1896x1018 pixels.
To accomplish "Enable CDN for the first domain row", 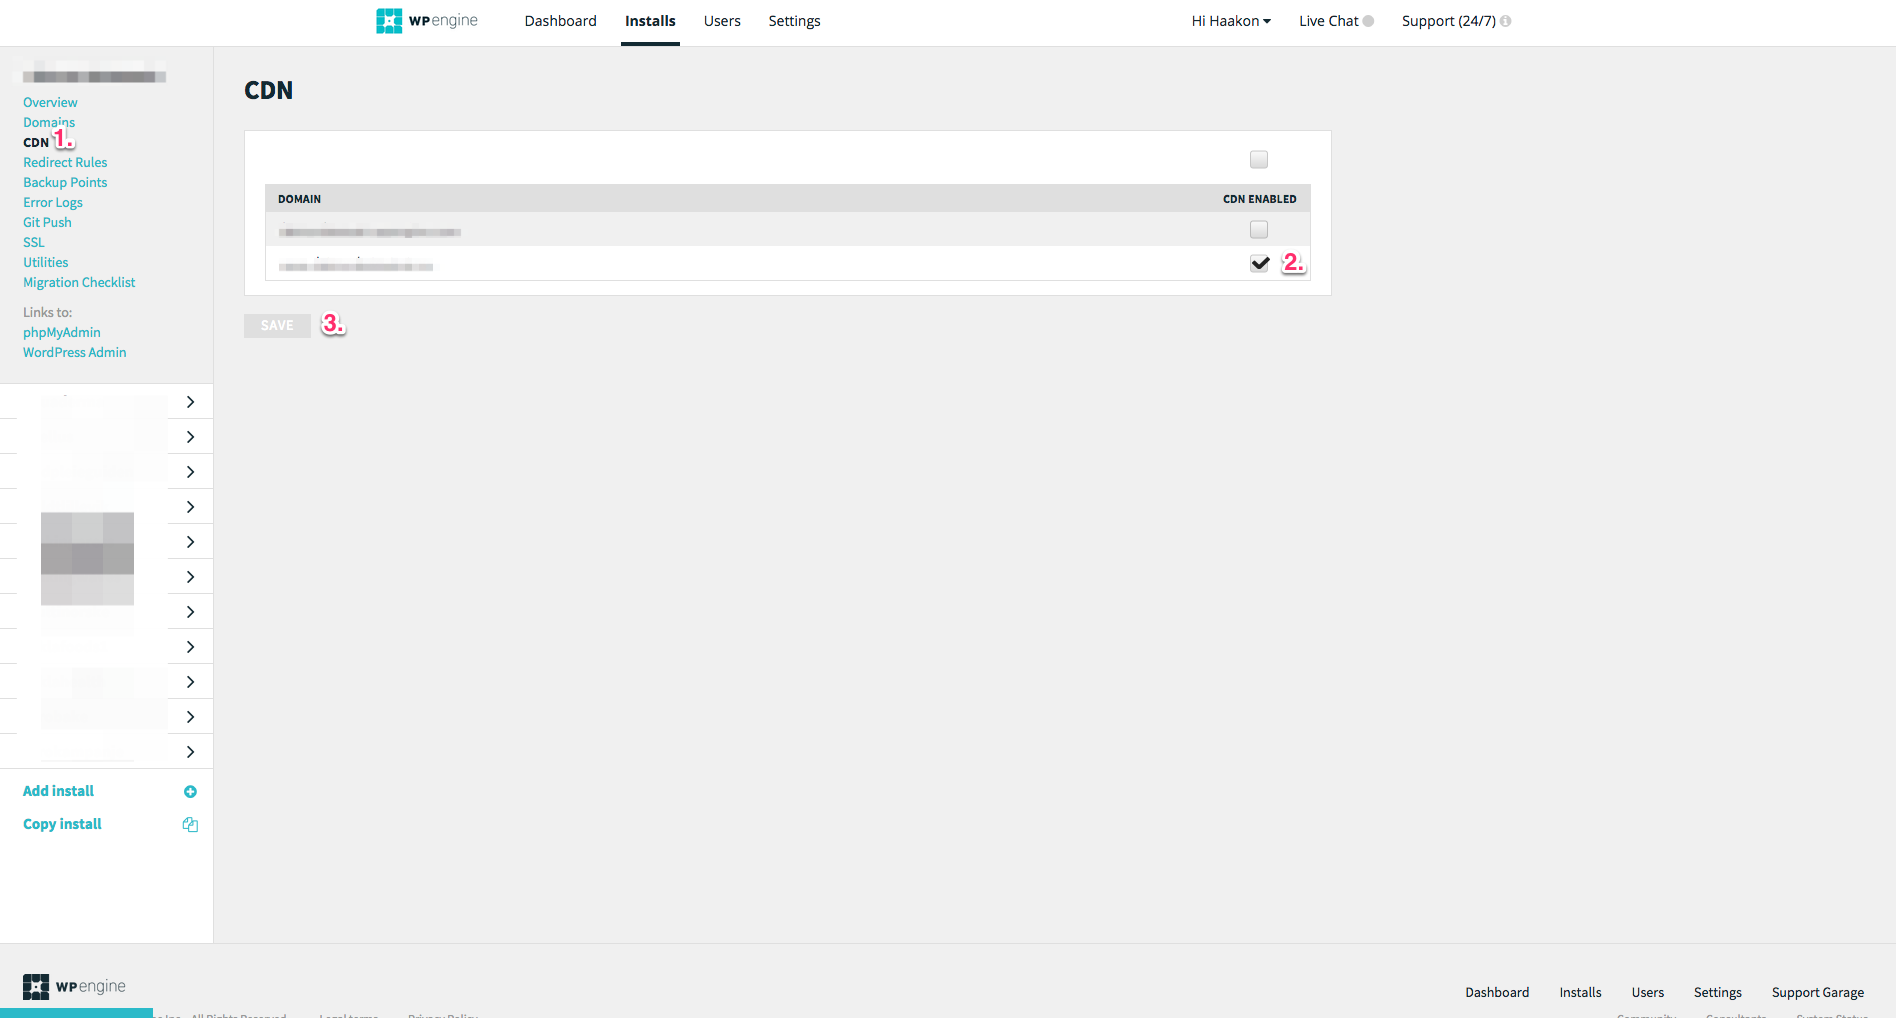I will [x=1259, y=230].
